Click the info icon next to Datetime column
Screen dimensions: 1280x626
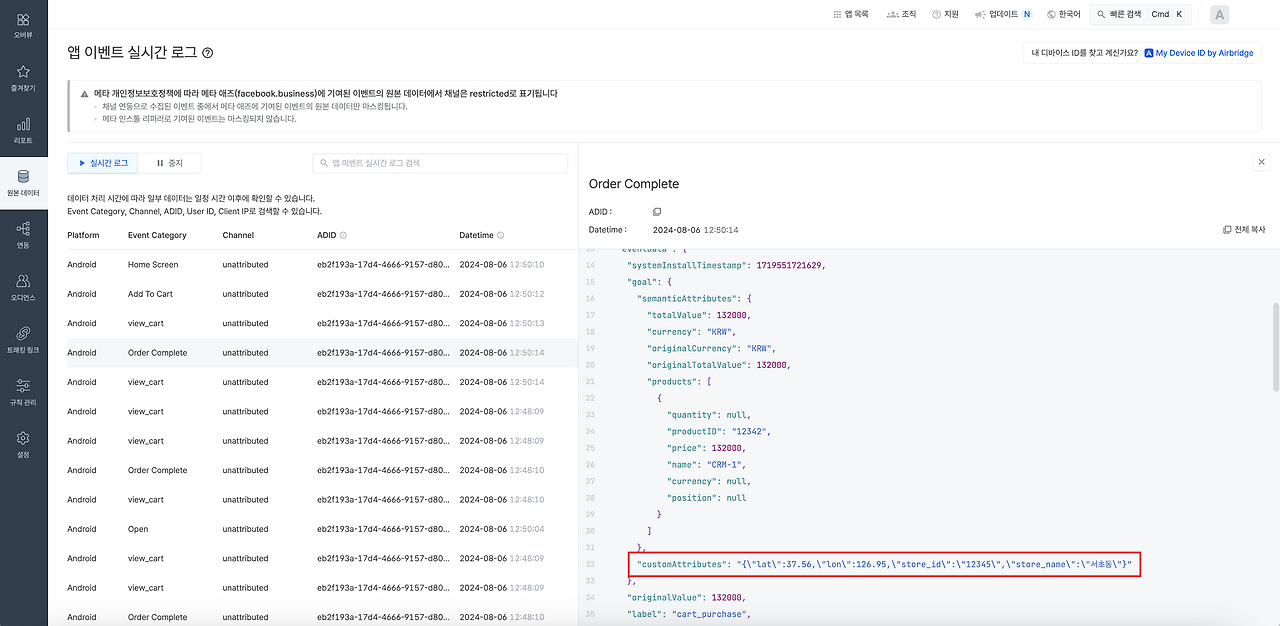501,236
